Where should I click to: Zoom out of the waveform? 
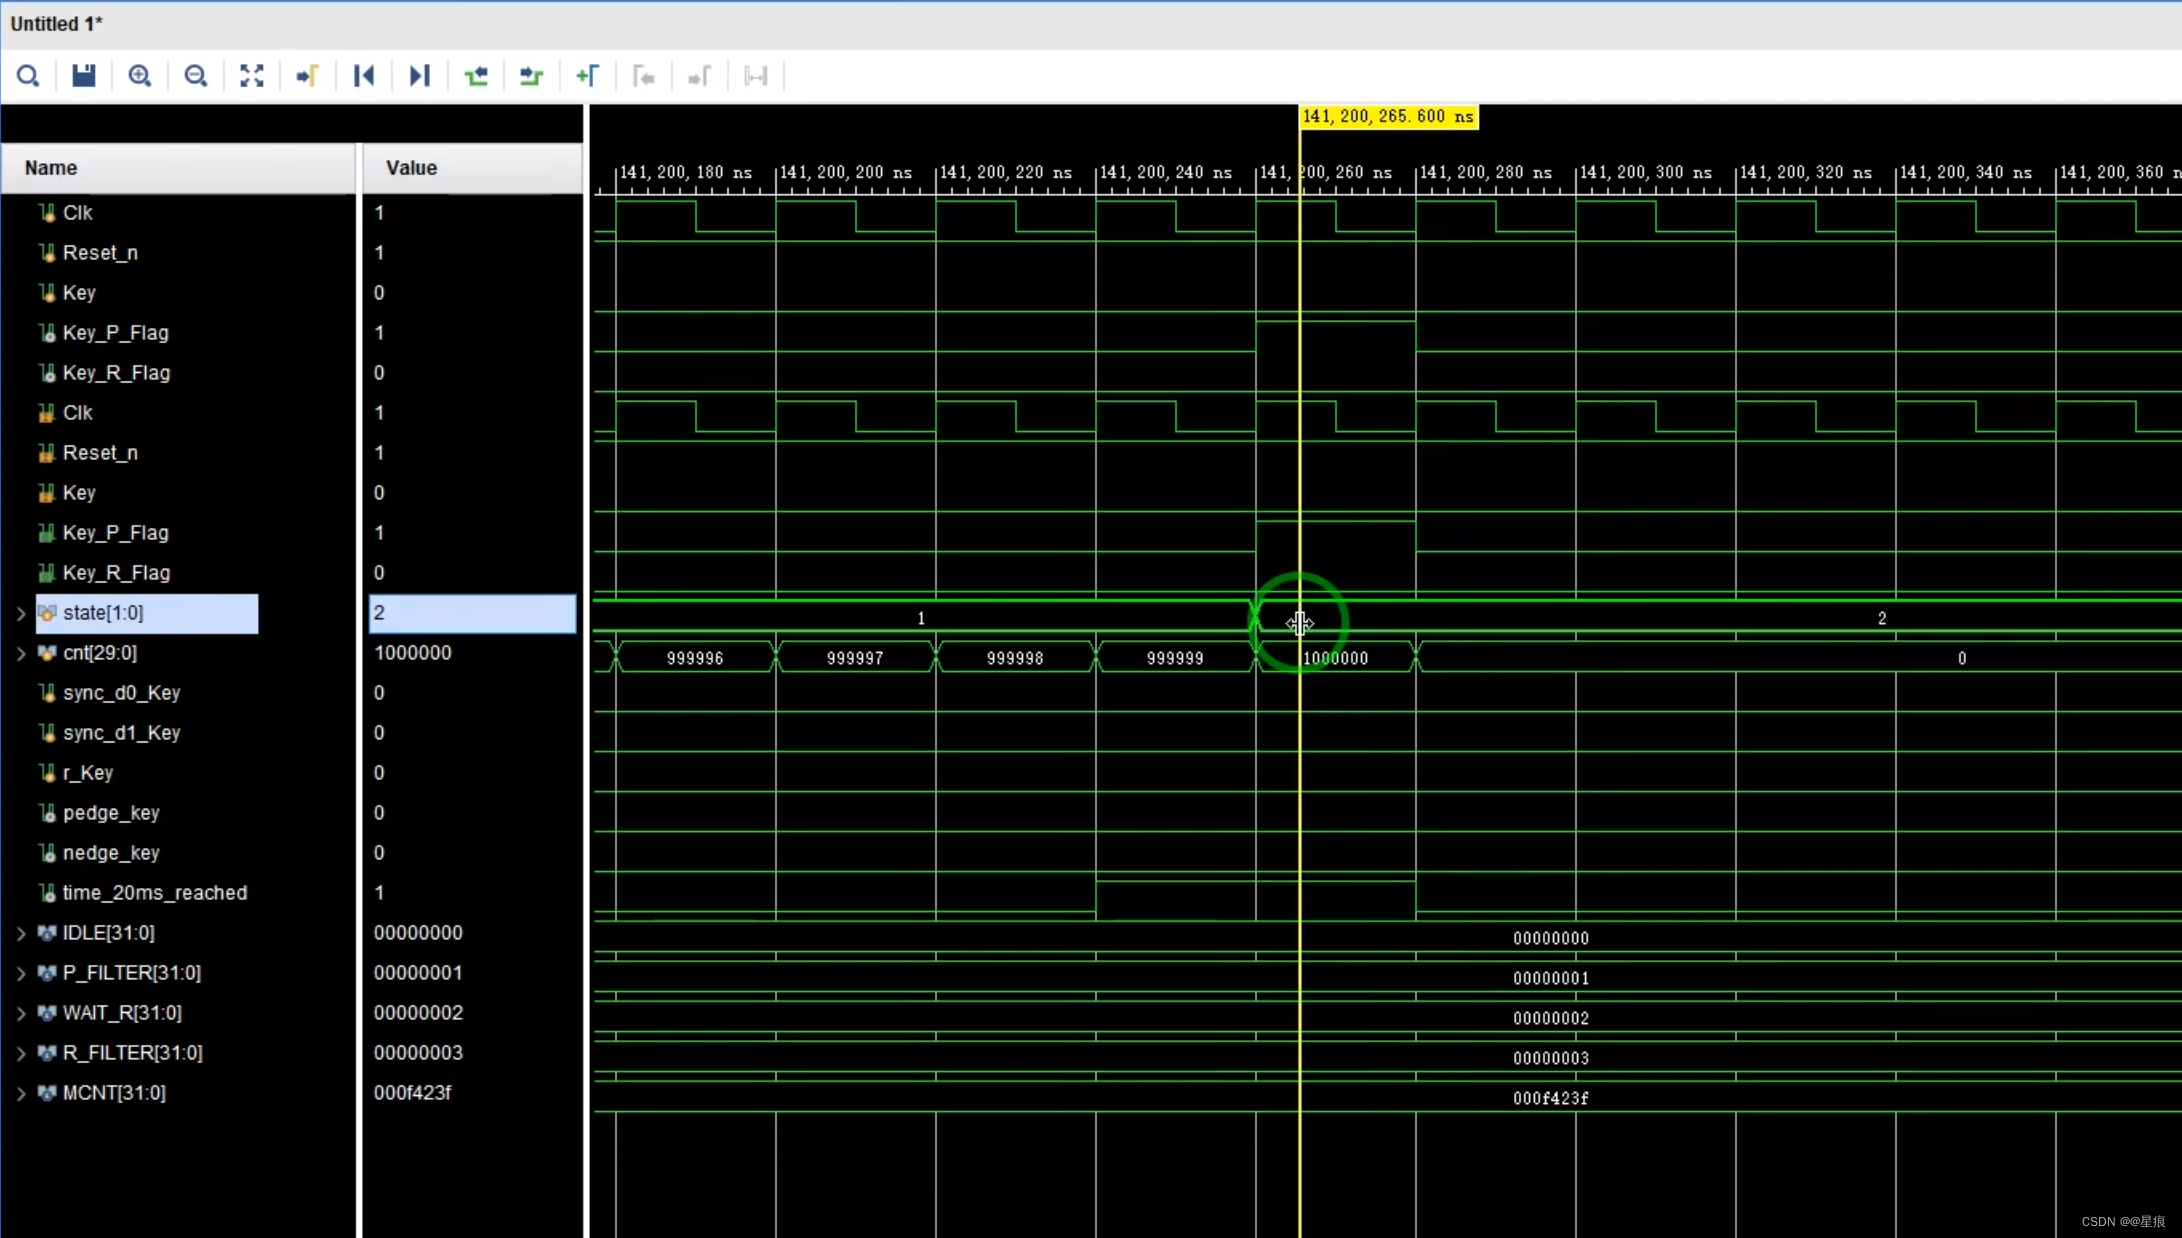click(196, 76)
